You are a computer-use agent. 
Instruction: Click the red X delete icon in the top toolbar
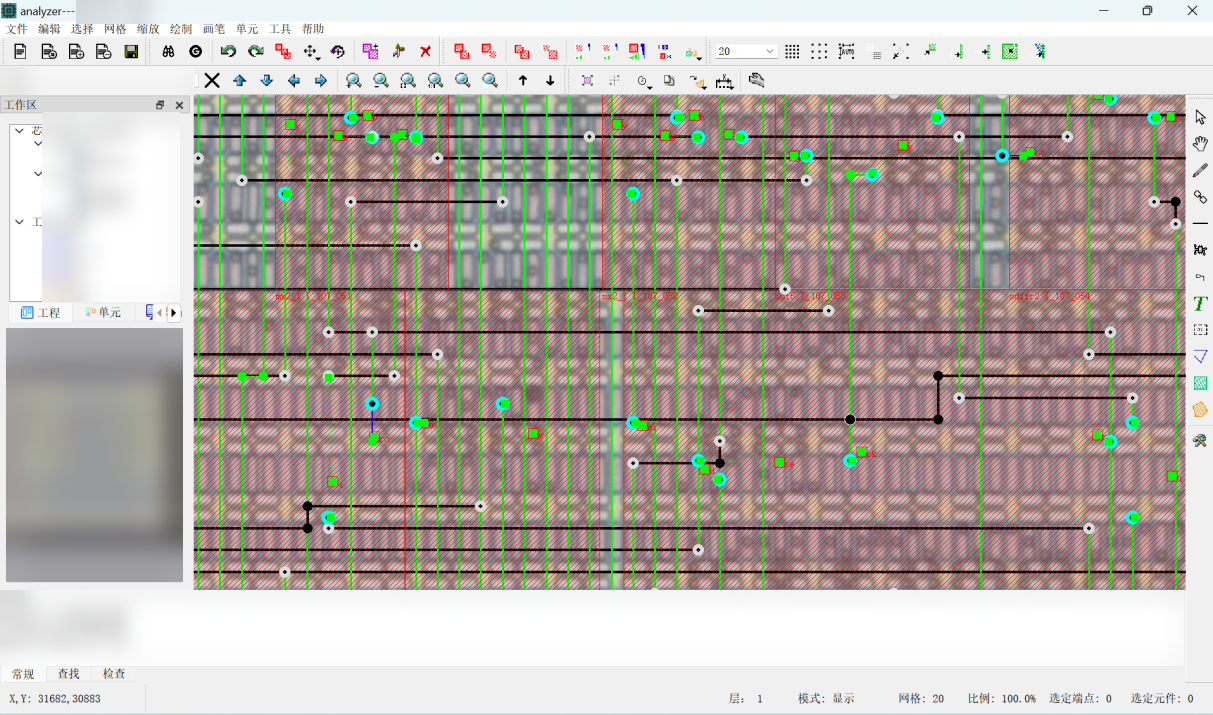pyautogui.click(x=425, y=51)
